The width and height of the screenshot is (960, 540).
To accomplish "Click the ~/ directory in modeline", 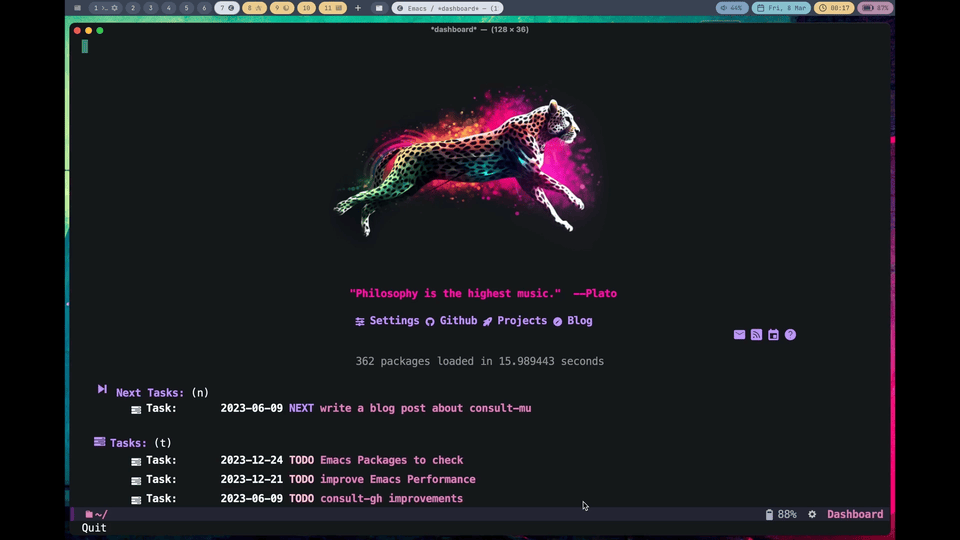I will point(101,514).
